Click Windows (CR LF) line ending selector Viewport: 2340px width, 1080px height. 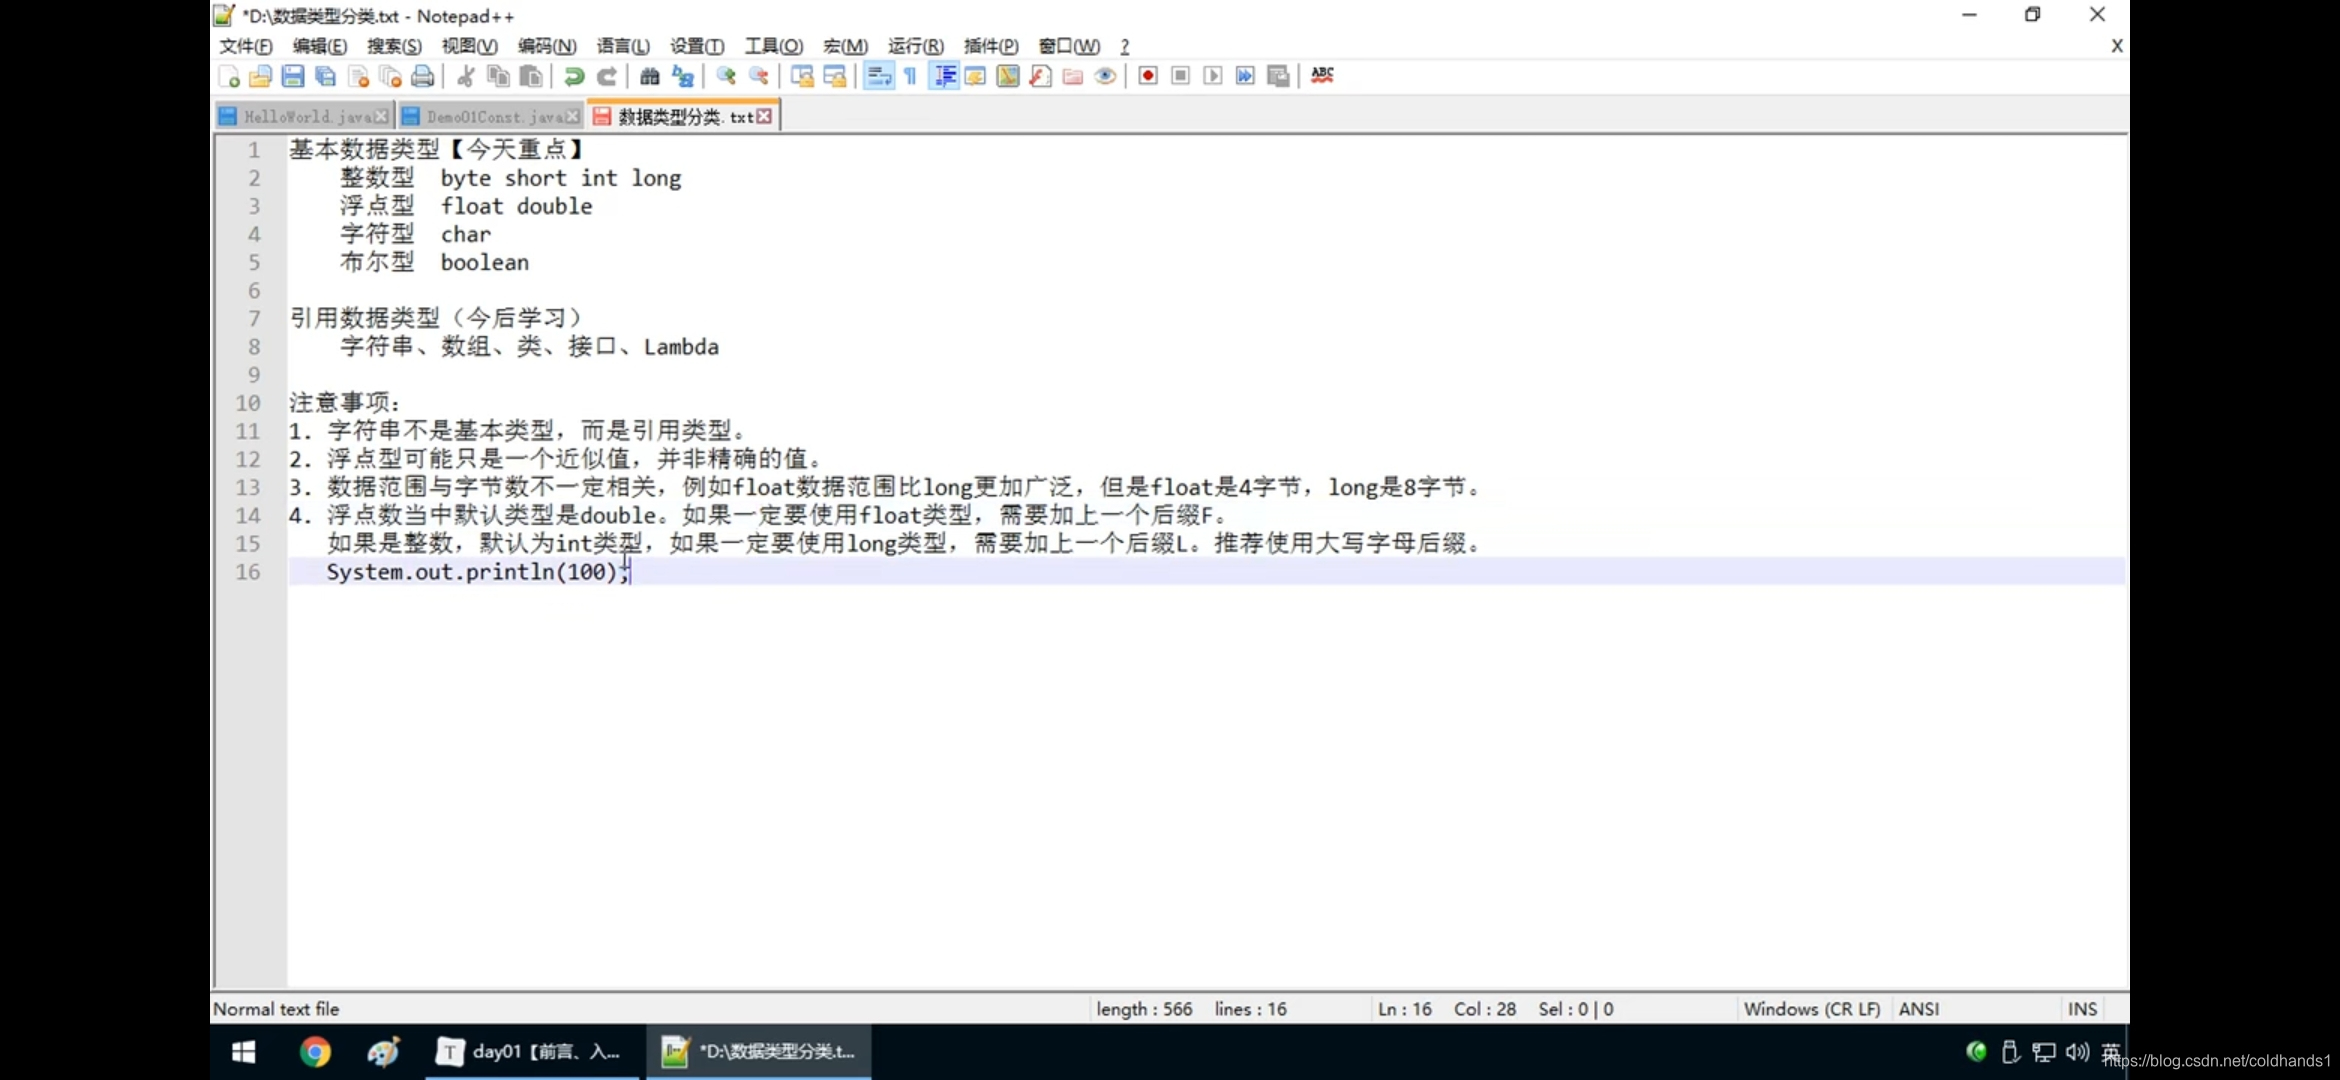click(1811, 1009)
